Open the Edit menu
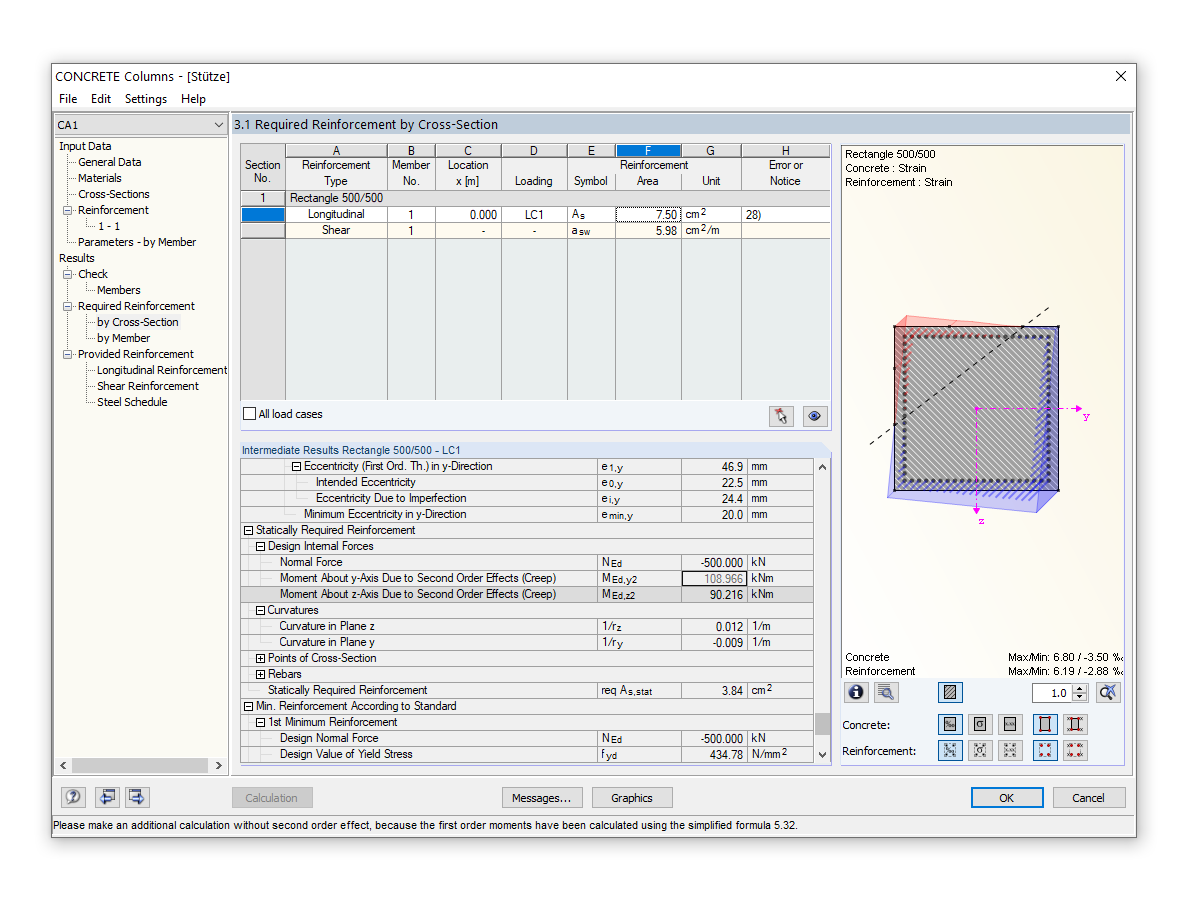This screenshot has width=1200, height=900. [101, 99]
